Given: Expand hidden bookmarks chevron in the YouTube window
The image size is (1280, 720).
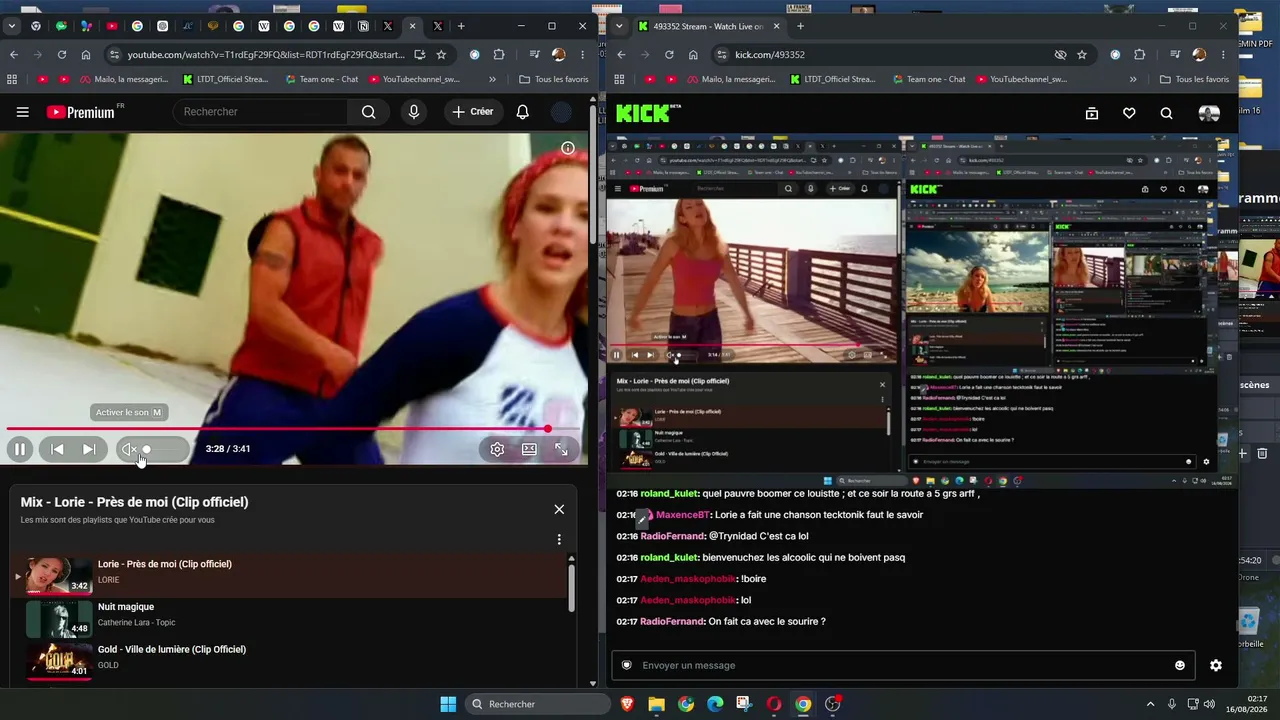Looking at the screenshot, I should point(492,79).
